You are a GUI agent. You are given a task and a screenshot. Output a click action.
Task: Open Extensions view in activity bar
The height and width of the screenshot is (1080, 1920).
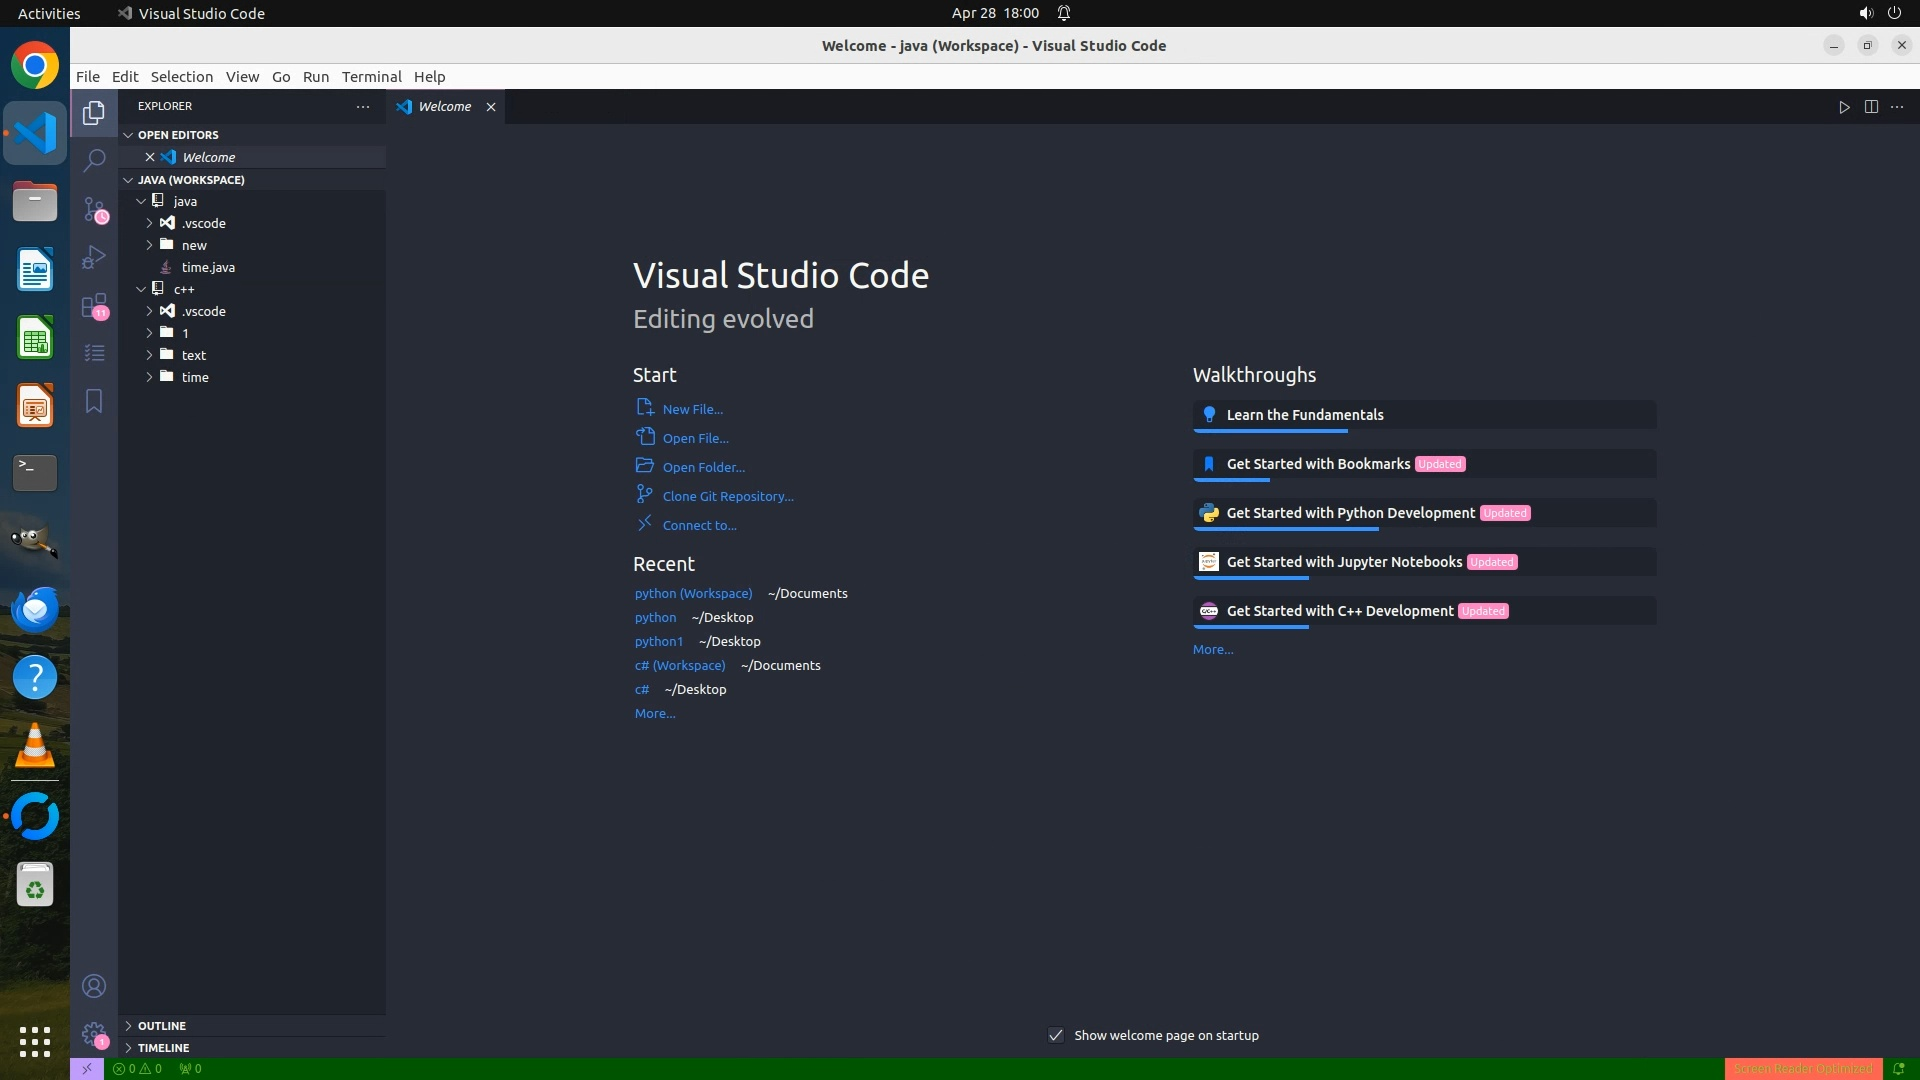[x=94, y=305]
